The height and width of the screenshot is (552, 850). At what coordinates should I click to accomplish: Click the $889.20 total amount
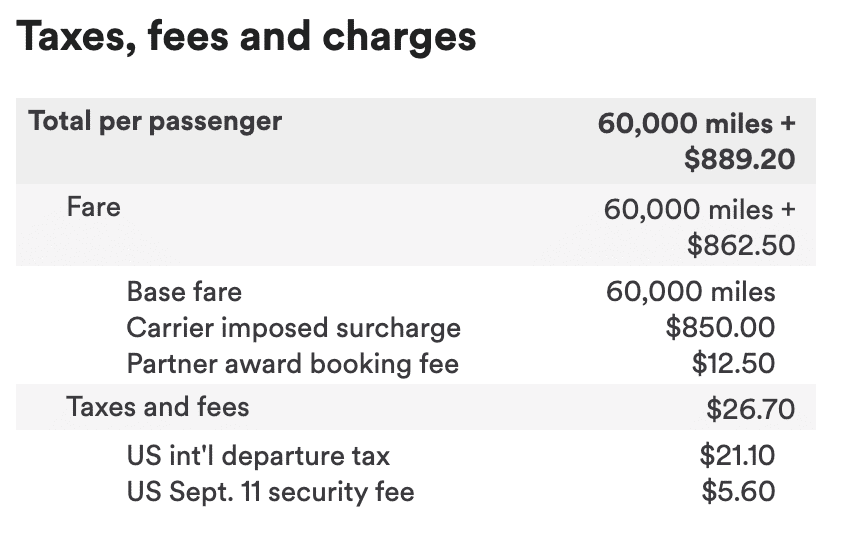pos(739,158)
